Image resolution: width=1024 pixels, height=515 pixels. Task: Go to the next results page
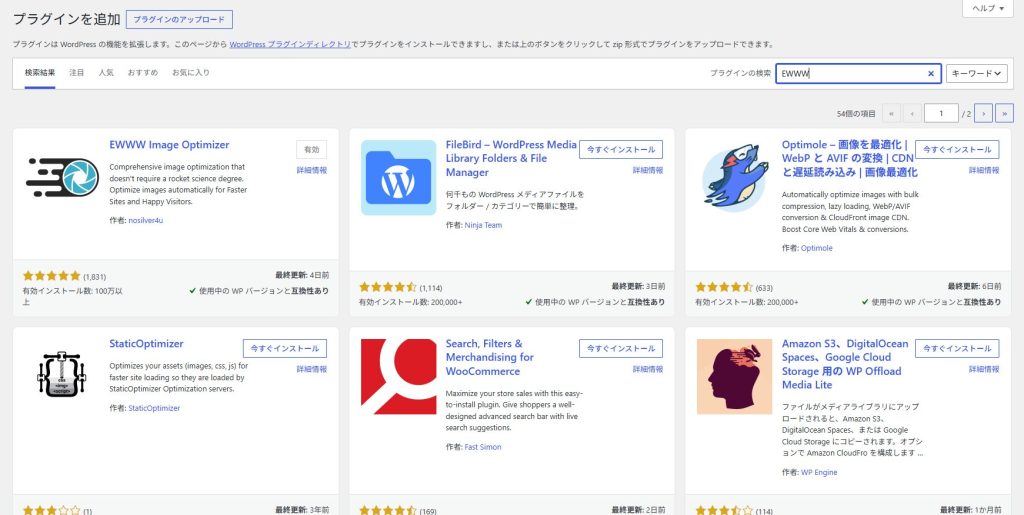click(x=983, y=114)
